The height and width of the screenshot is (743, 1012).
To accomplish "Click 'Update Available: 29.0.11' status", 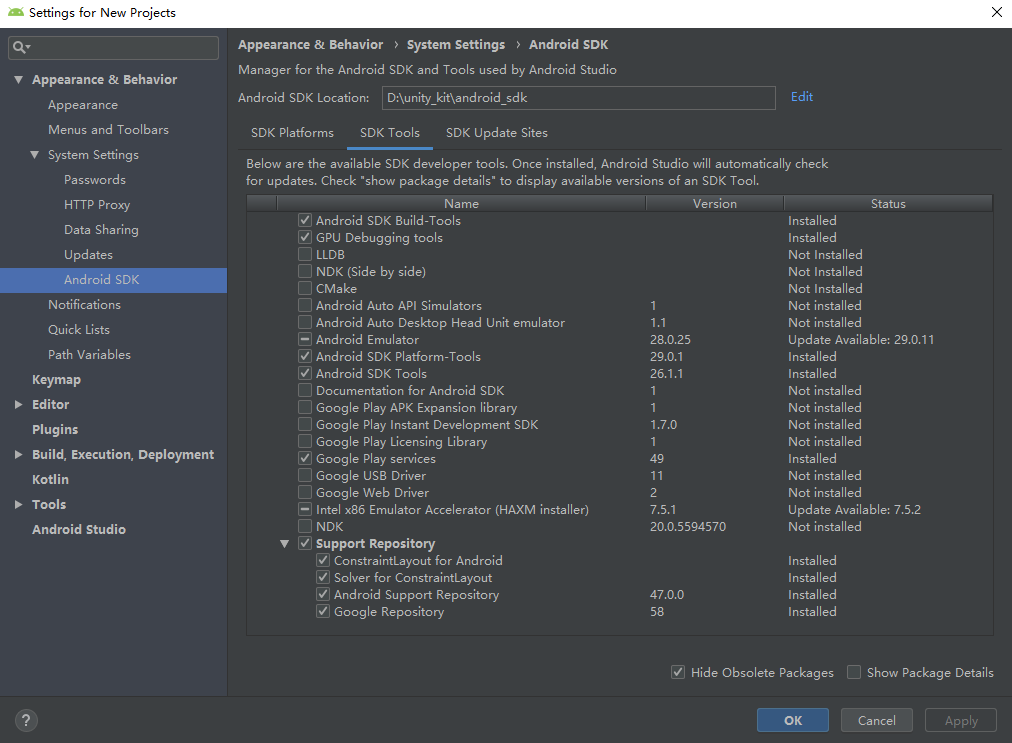I will (861, 340).
